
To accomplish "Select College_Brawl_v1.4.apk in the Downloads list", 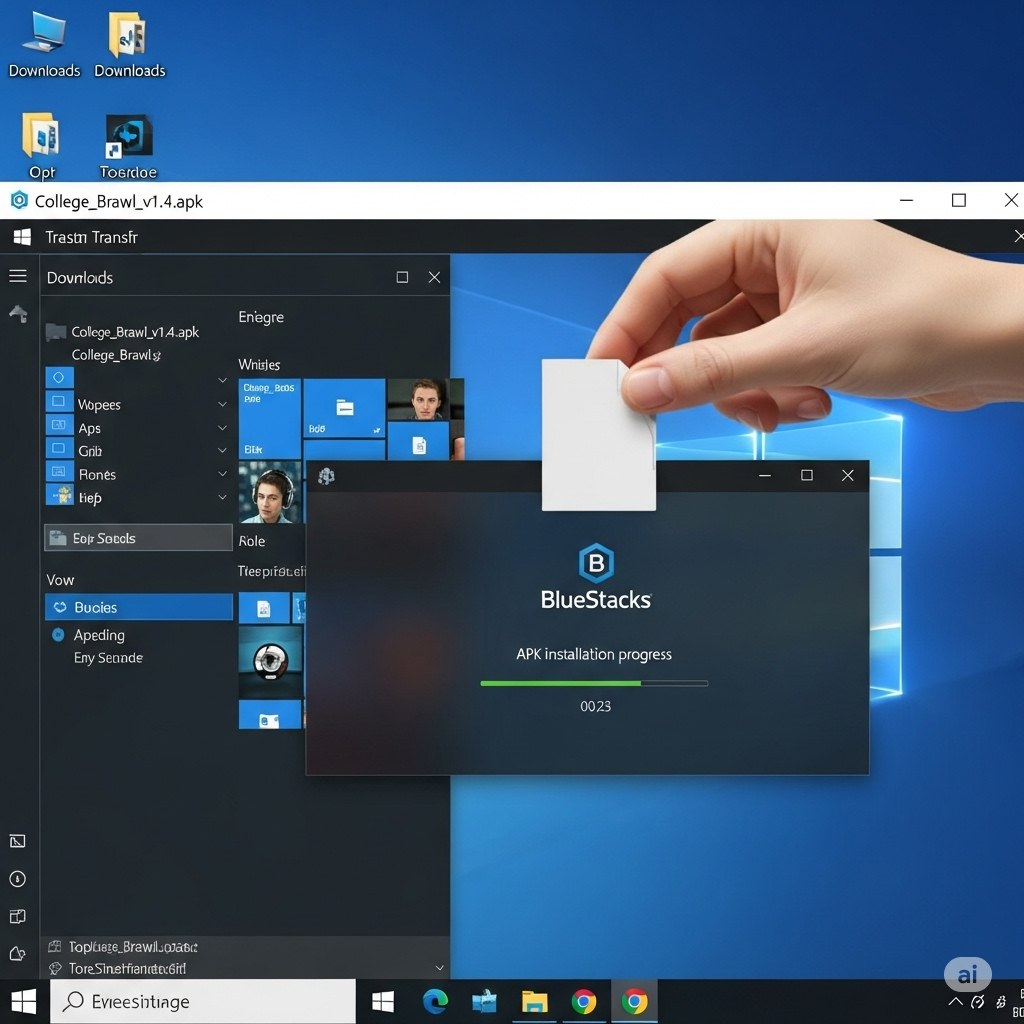I will coord(135,332).
